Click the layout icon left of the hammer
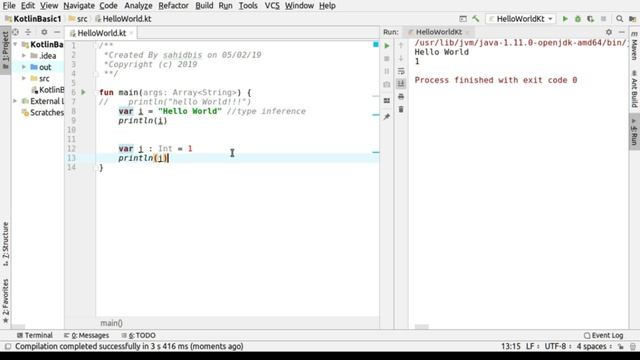This screenshot has width=640, height=360. click(463, 19)
